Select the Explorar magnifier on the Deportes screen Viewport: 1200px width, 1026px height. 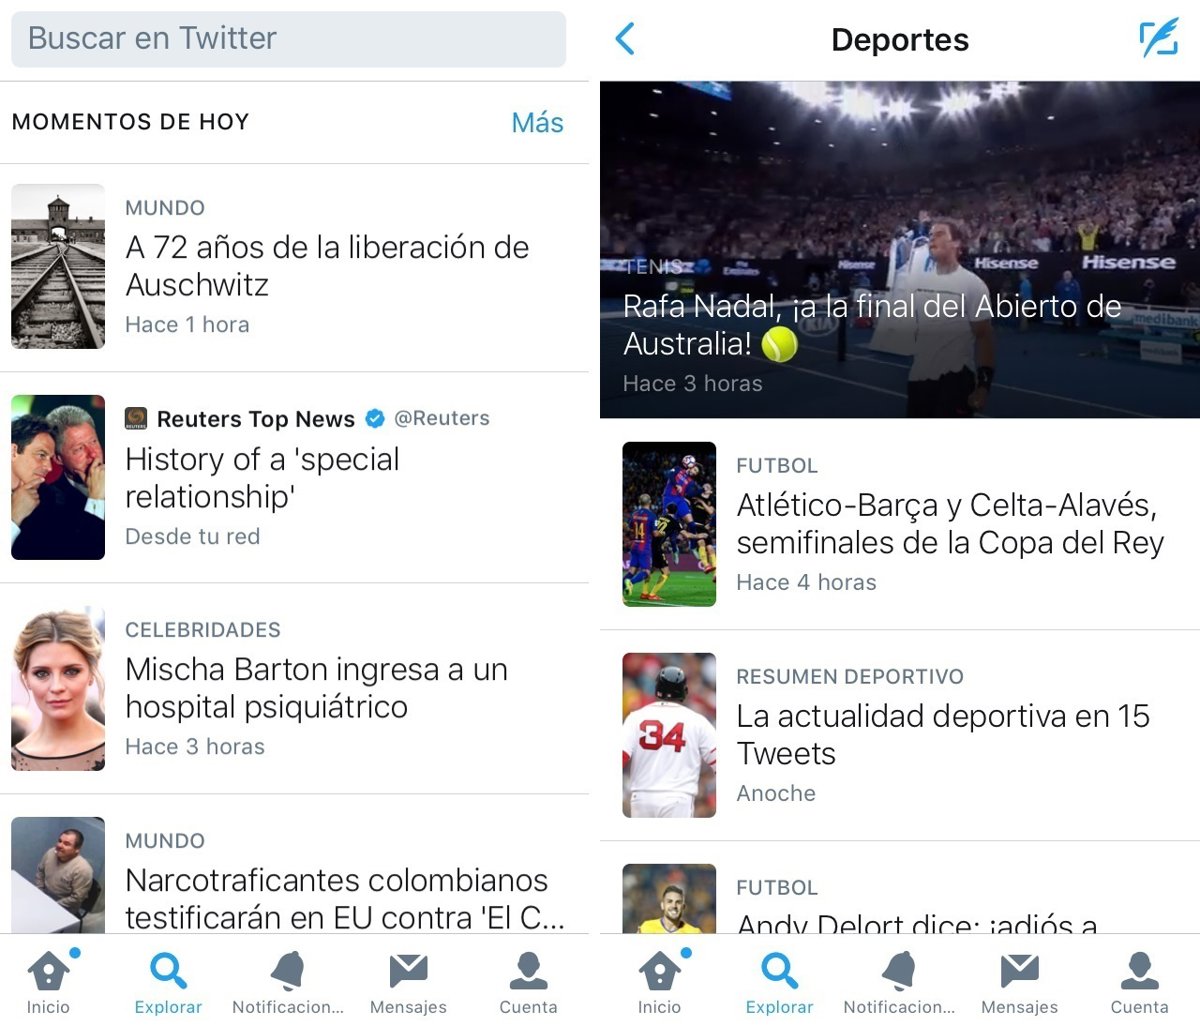pos(779,971)
